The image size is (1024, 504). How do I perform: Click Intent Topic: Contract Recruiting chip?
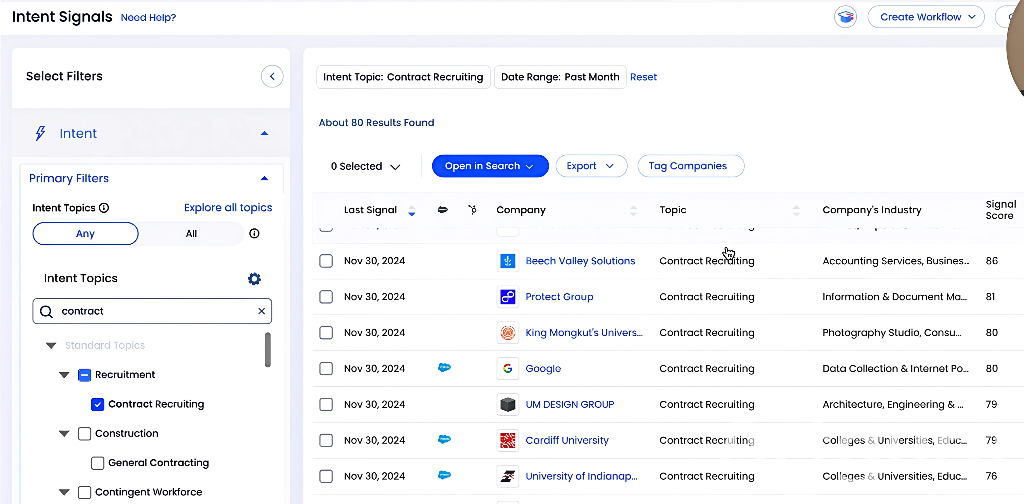(x=403, y=77)
